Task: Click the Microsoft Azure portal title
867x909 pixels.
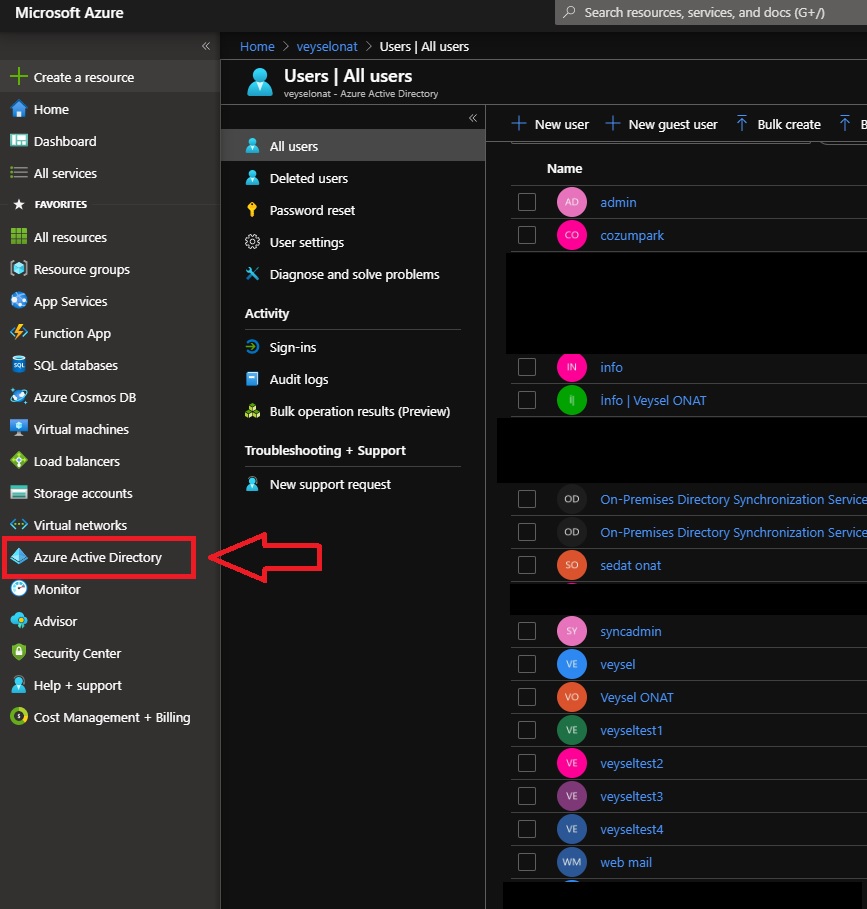Action: [69, 13]
